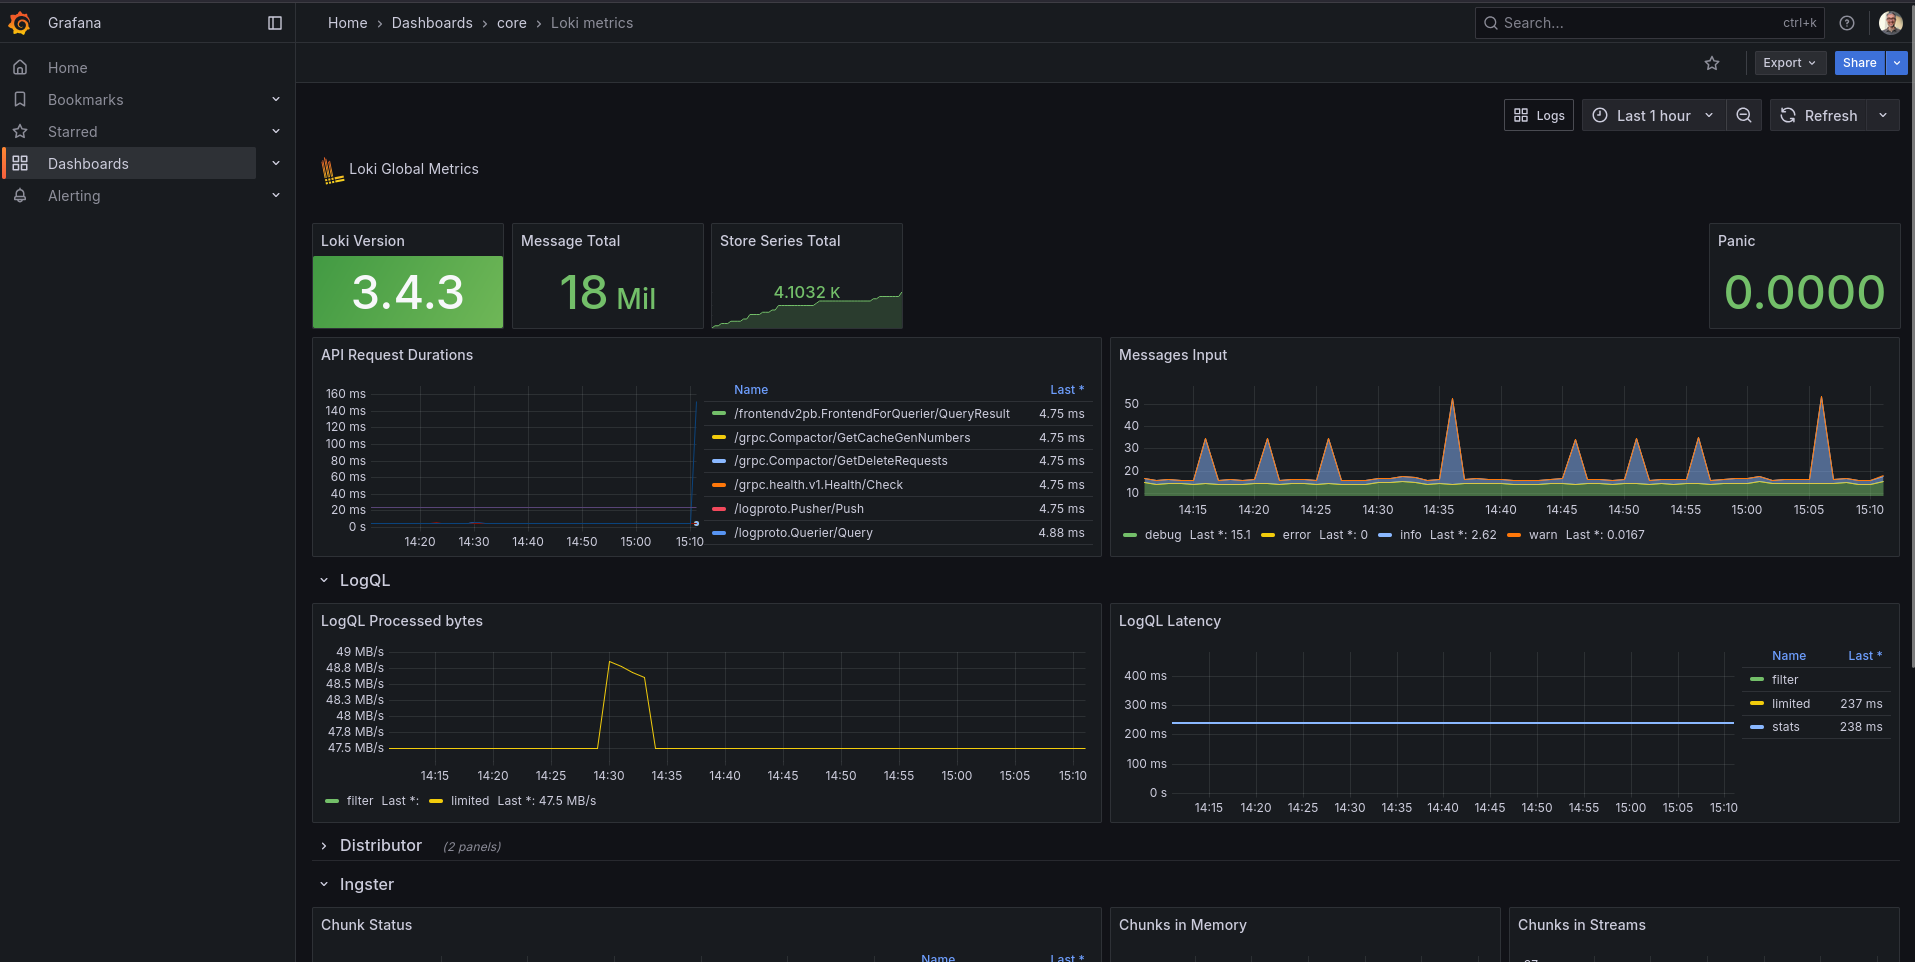Click the Bookmarks icon in sidebar
This screenshot has height=962, width=1915.
pos(20,100)
